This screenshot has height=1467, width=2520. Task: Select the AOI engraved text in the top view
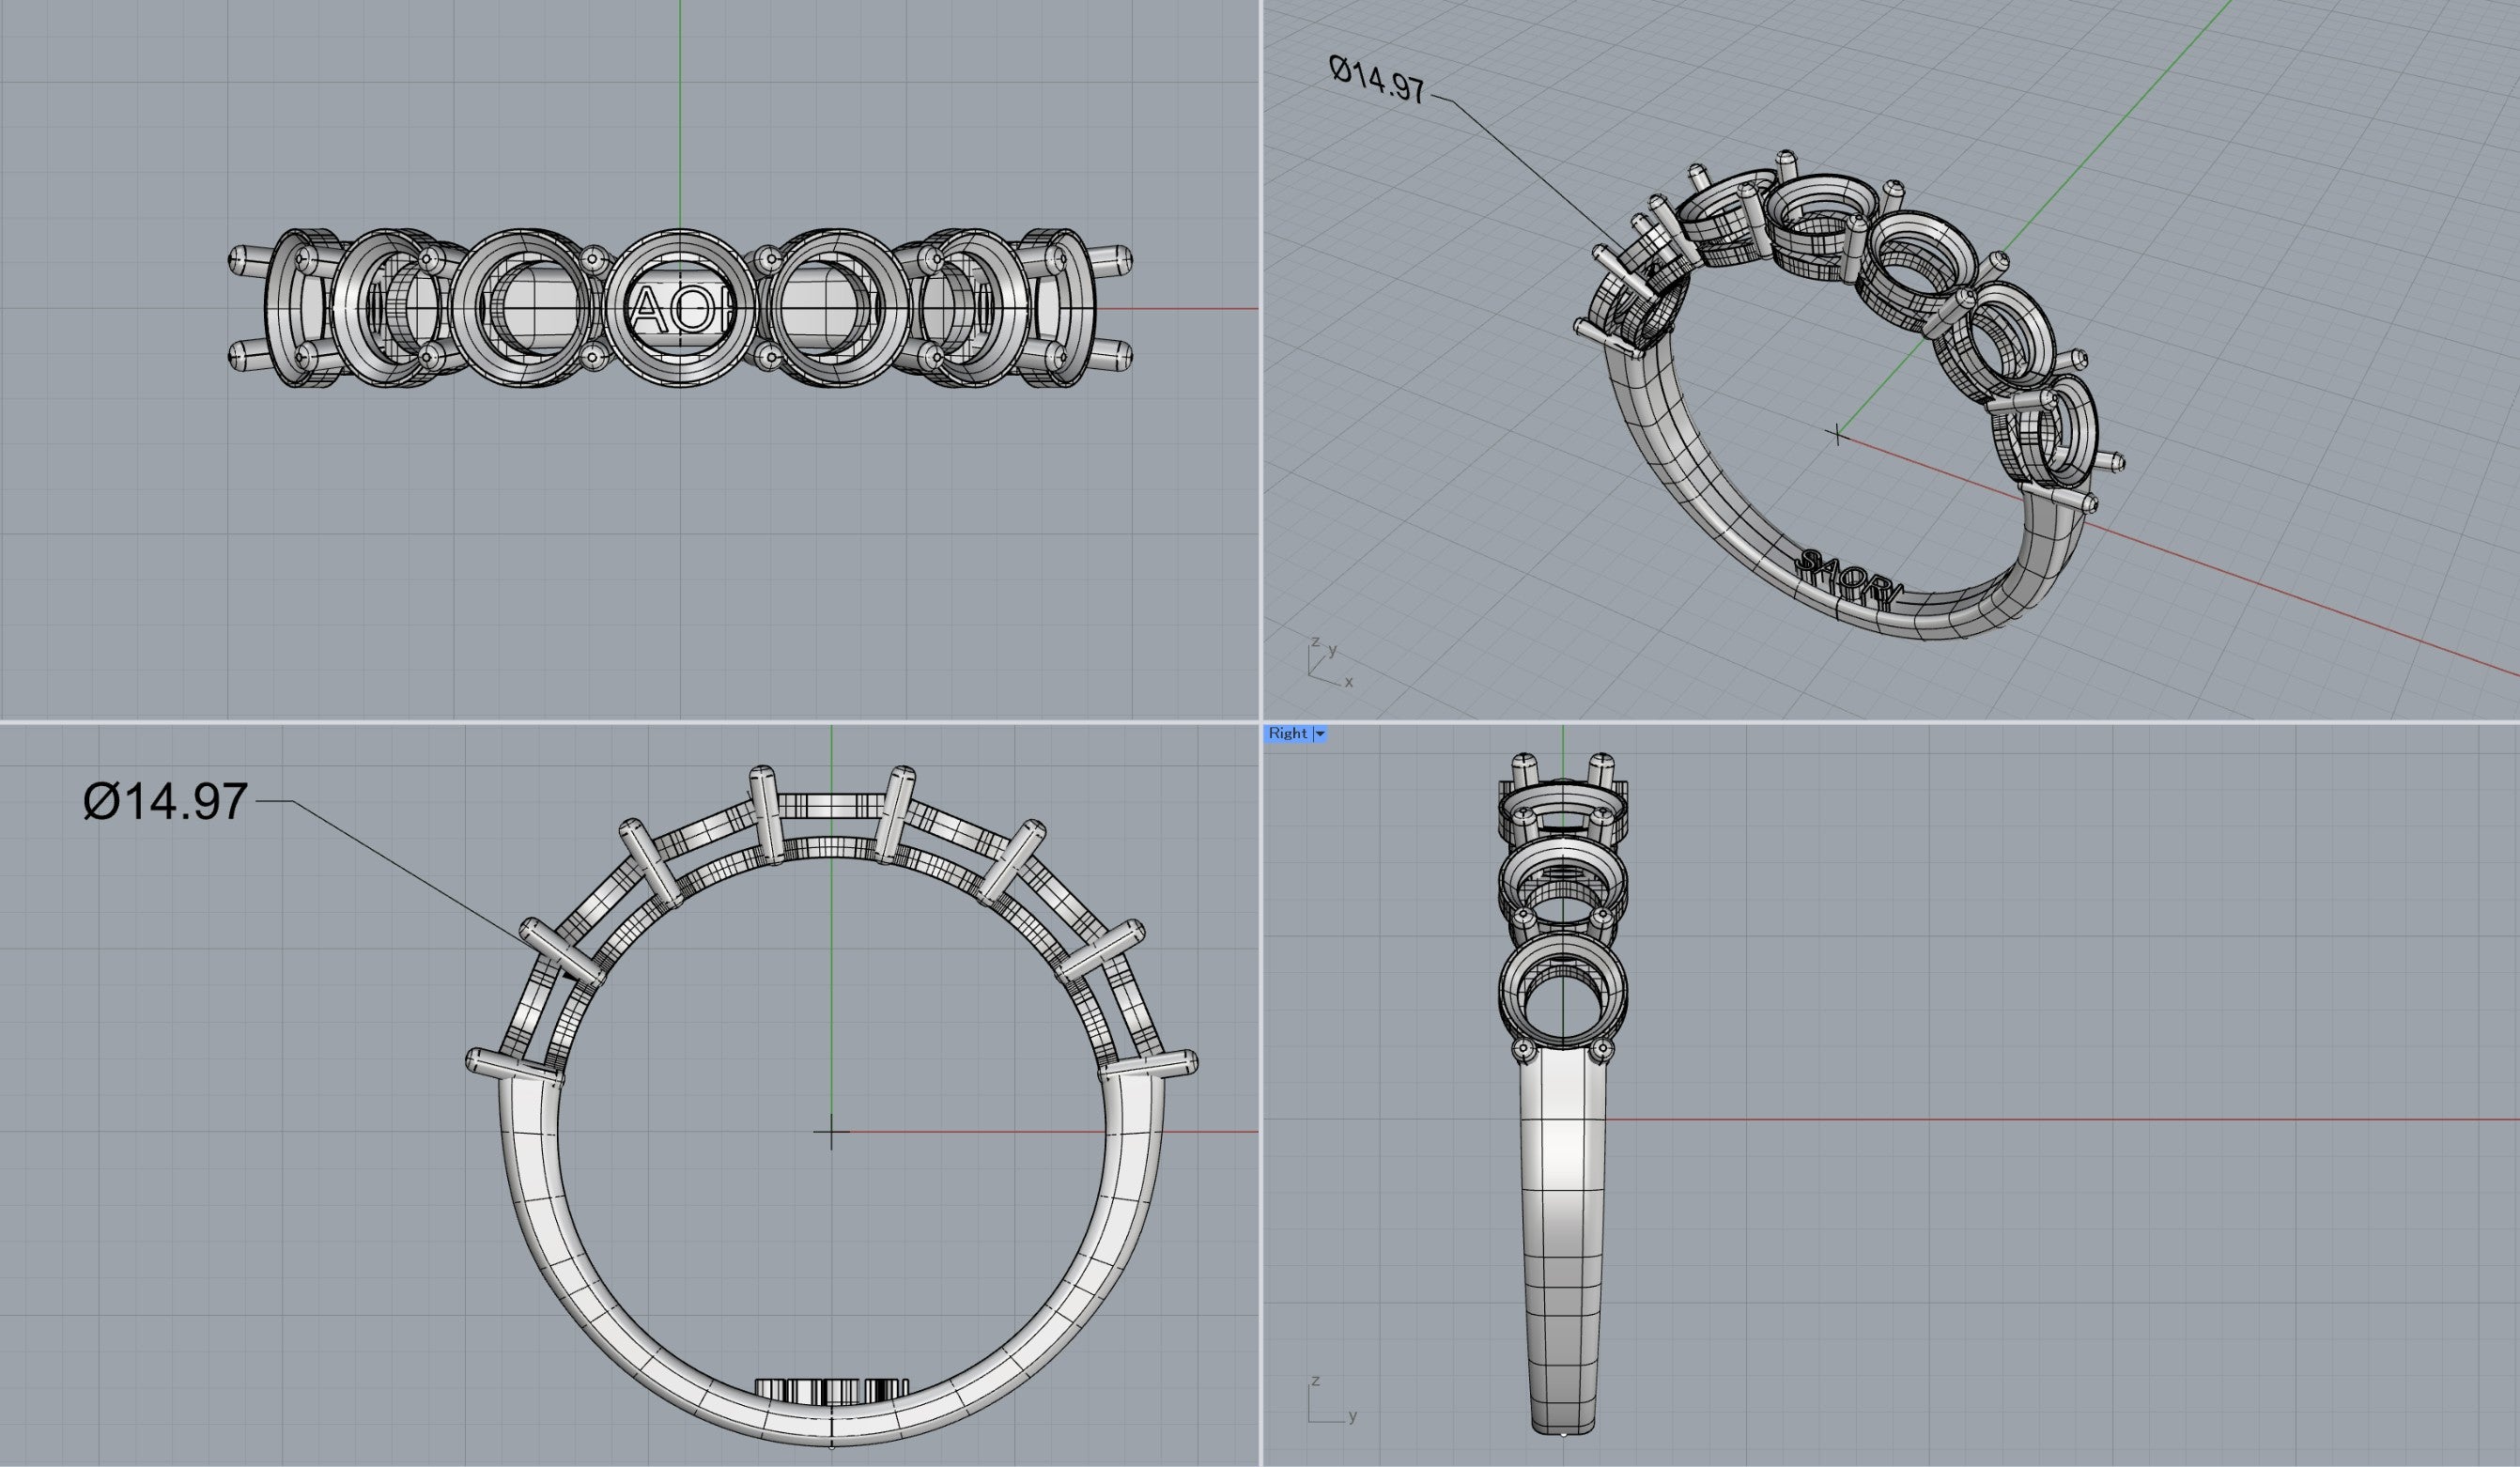point(677,311)
